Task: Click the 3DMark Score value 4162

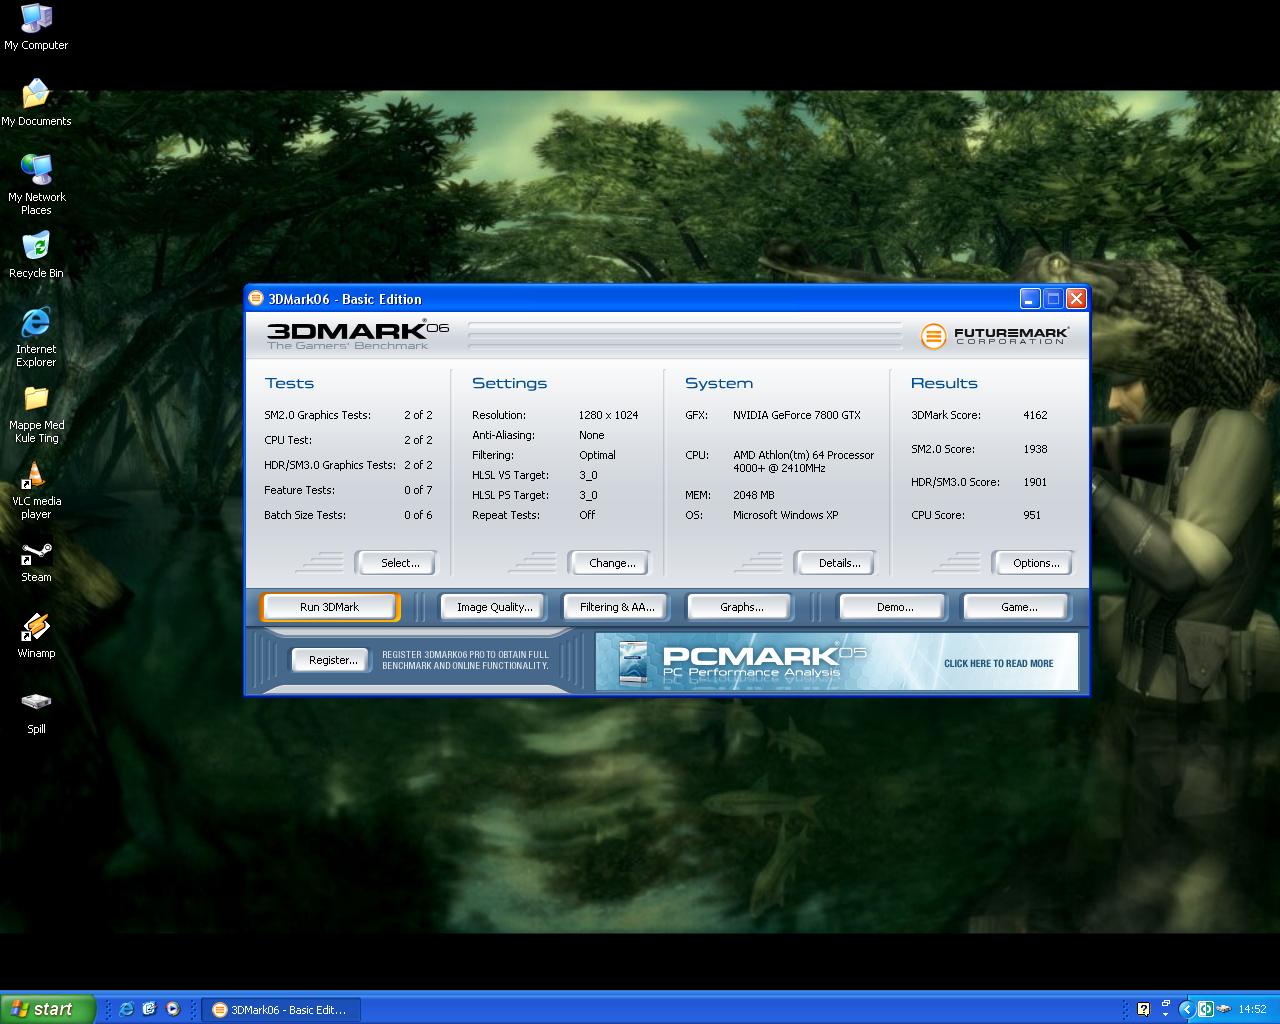Action: (x=1035, y=415)
